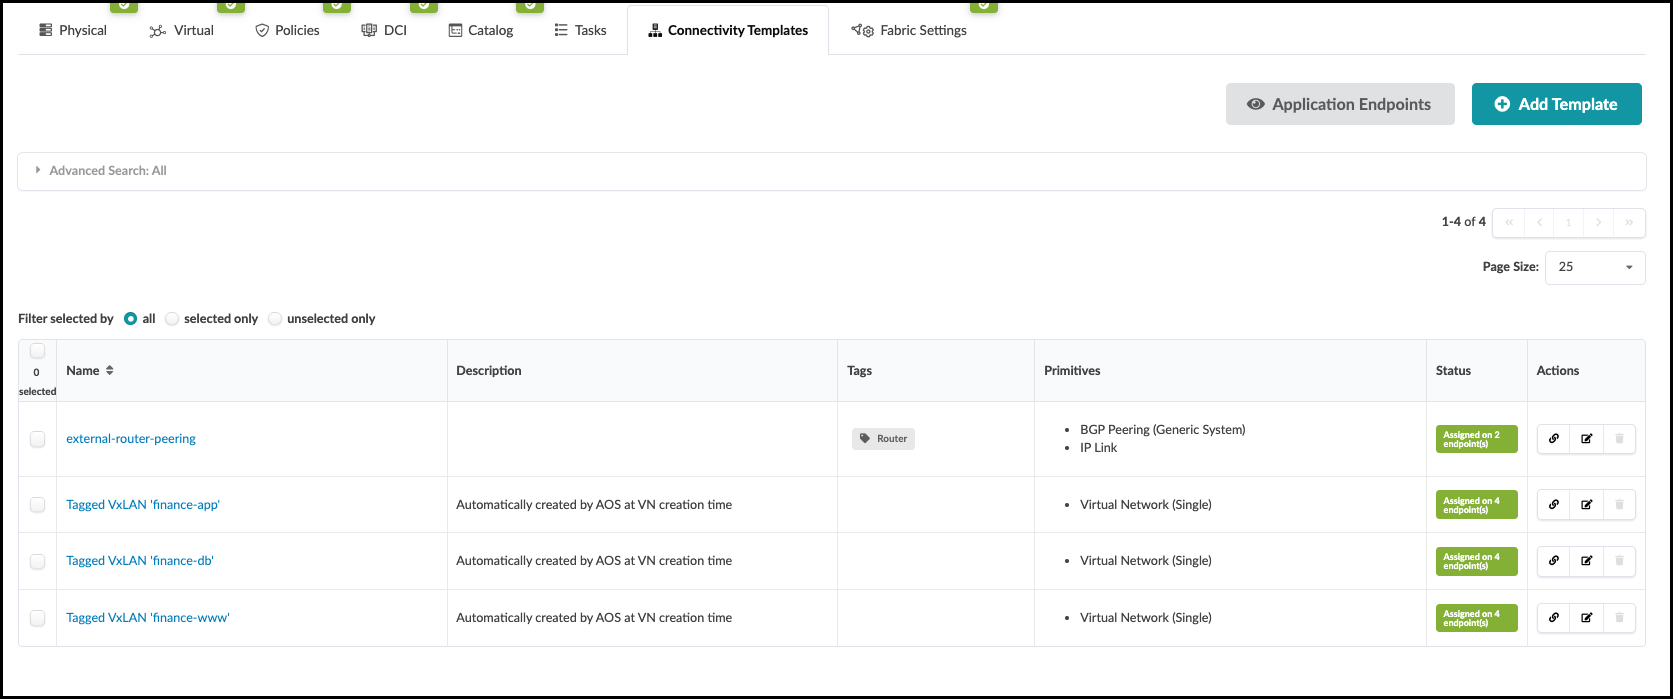
Task: Click edit icon for Tagged VxLAN 'finance-www'
Action: (x=1586, y=618)
